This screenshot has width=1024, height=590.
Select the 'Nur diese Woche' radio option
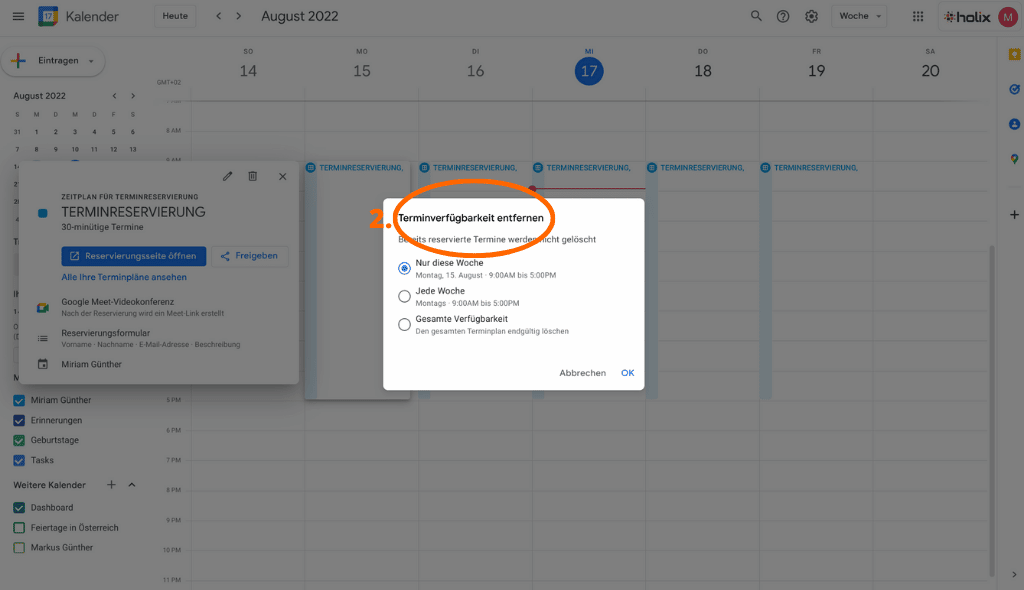coord(404,268)
